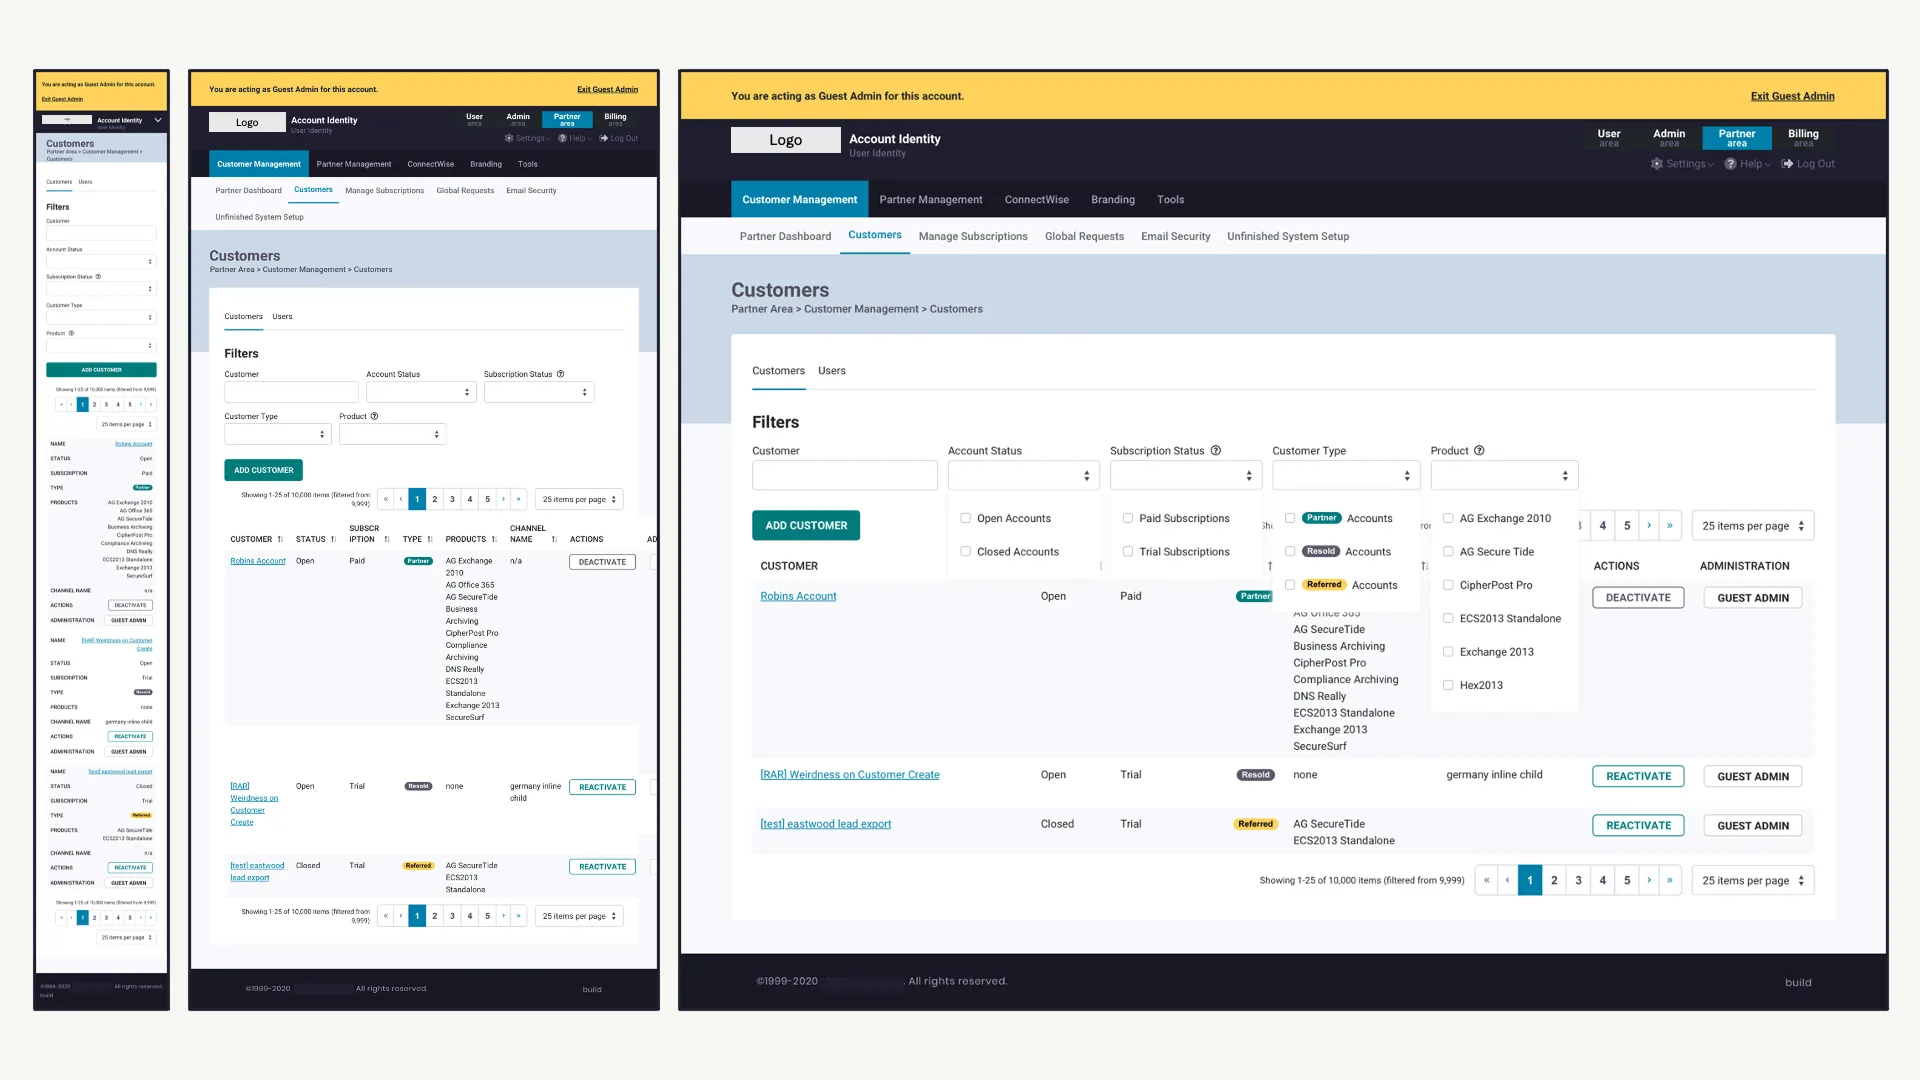Click Unfinished System Setup in tablet sub-navigation
The width and height of the screenshot is (1920, 1080).
point(259,217)
